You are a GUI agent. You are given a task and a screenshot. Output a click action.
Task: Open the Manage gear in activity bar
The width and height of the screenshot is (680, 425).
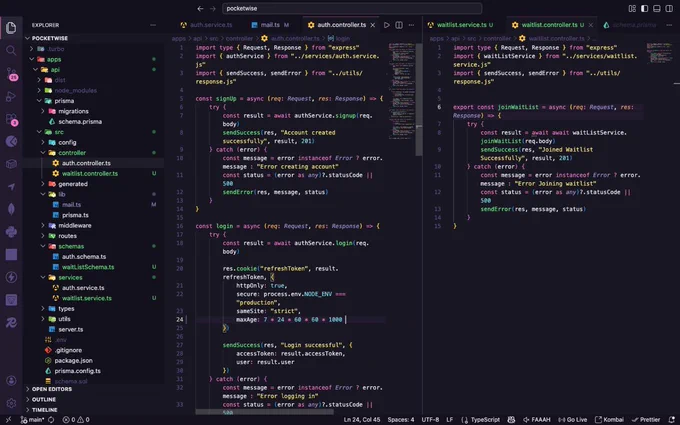tap(11, 403)
